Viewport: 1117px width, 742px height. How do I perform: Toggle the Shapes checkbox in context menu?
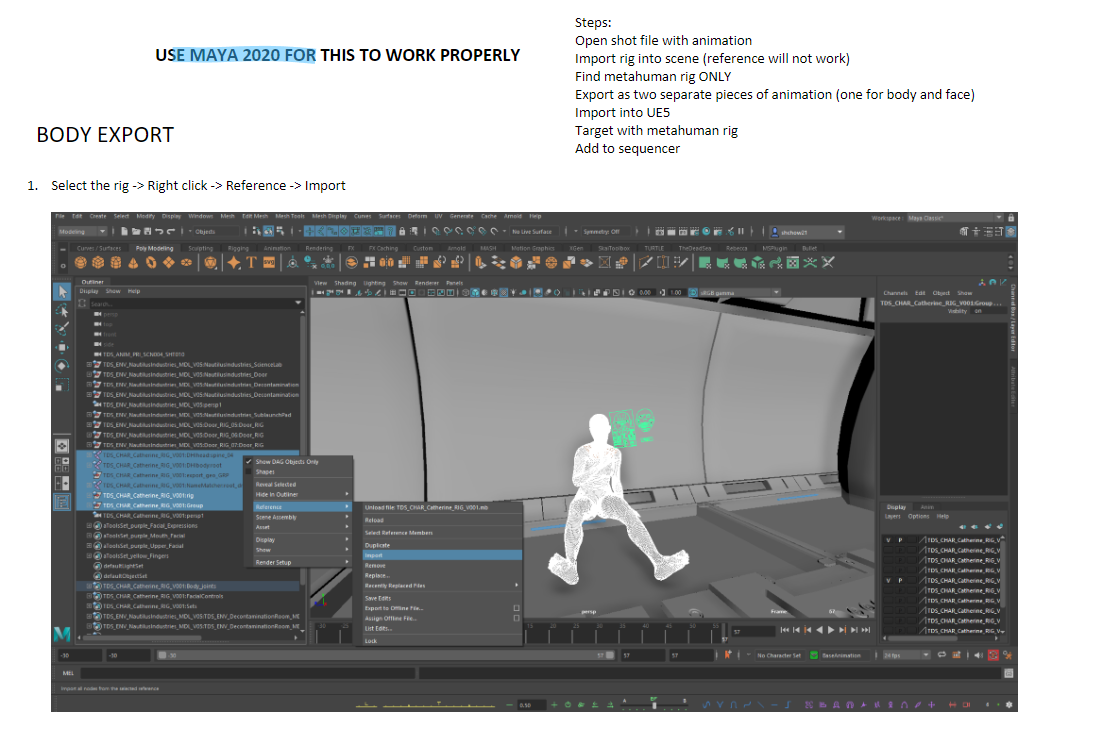tap(249, 471)
